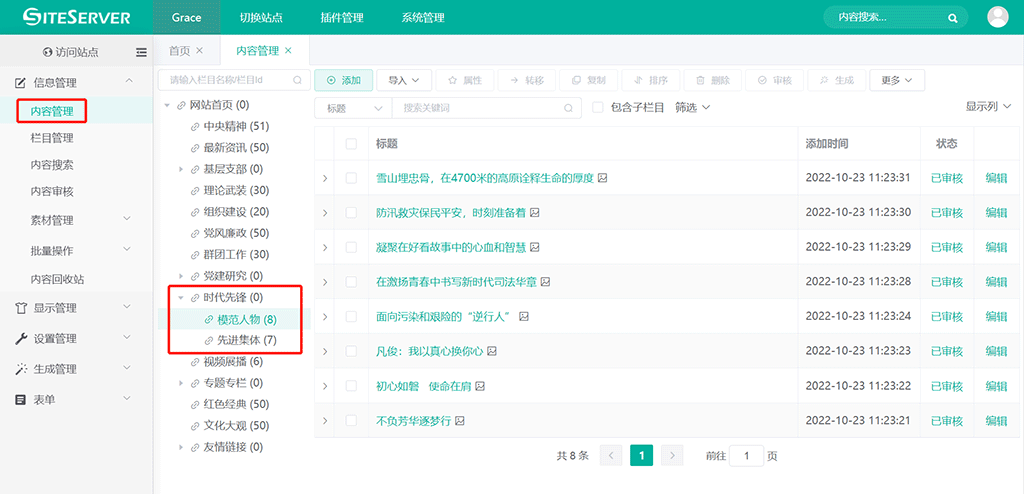
Task: Collapse the sidebar with the hamburger icon
Action: point(141,52)
